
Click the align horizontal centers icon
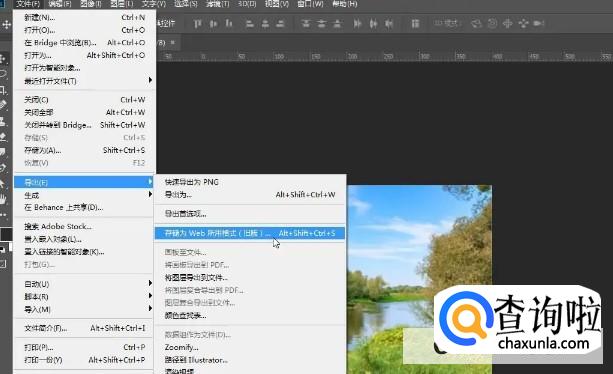(265, 24)
